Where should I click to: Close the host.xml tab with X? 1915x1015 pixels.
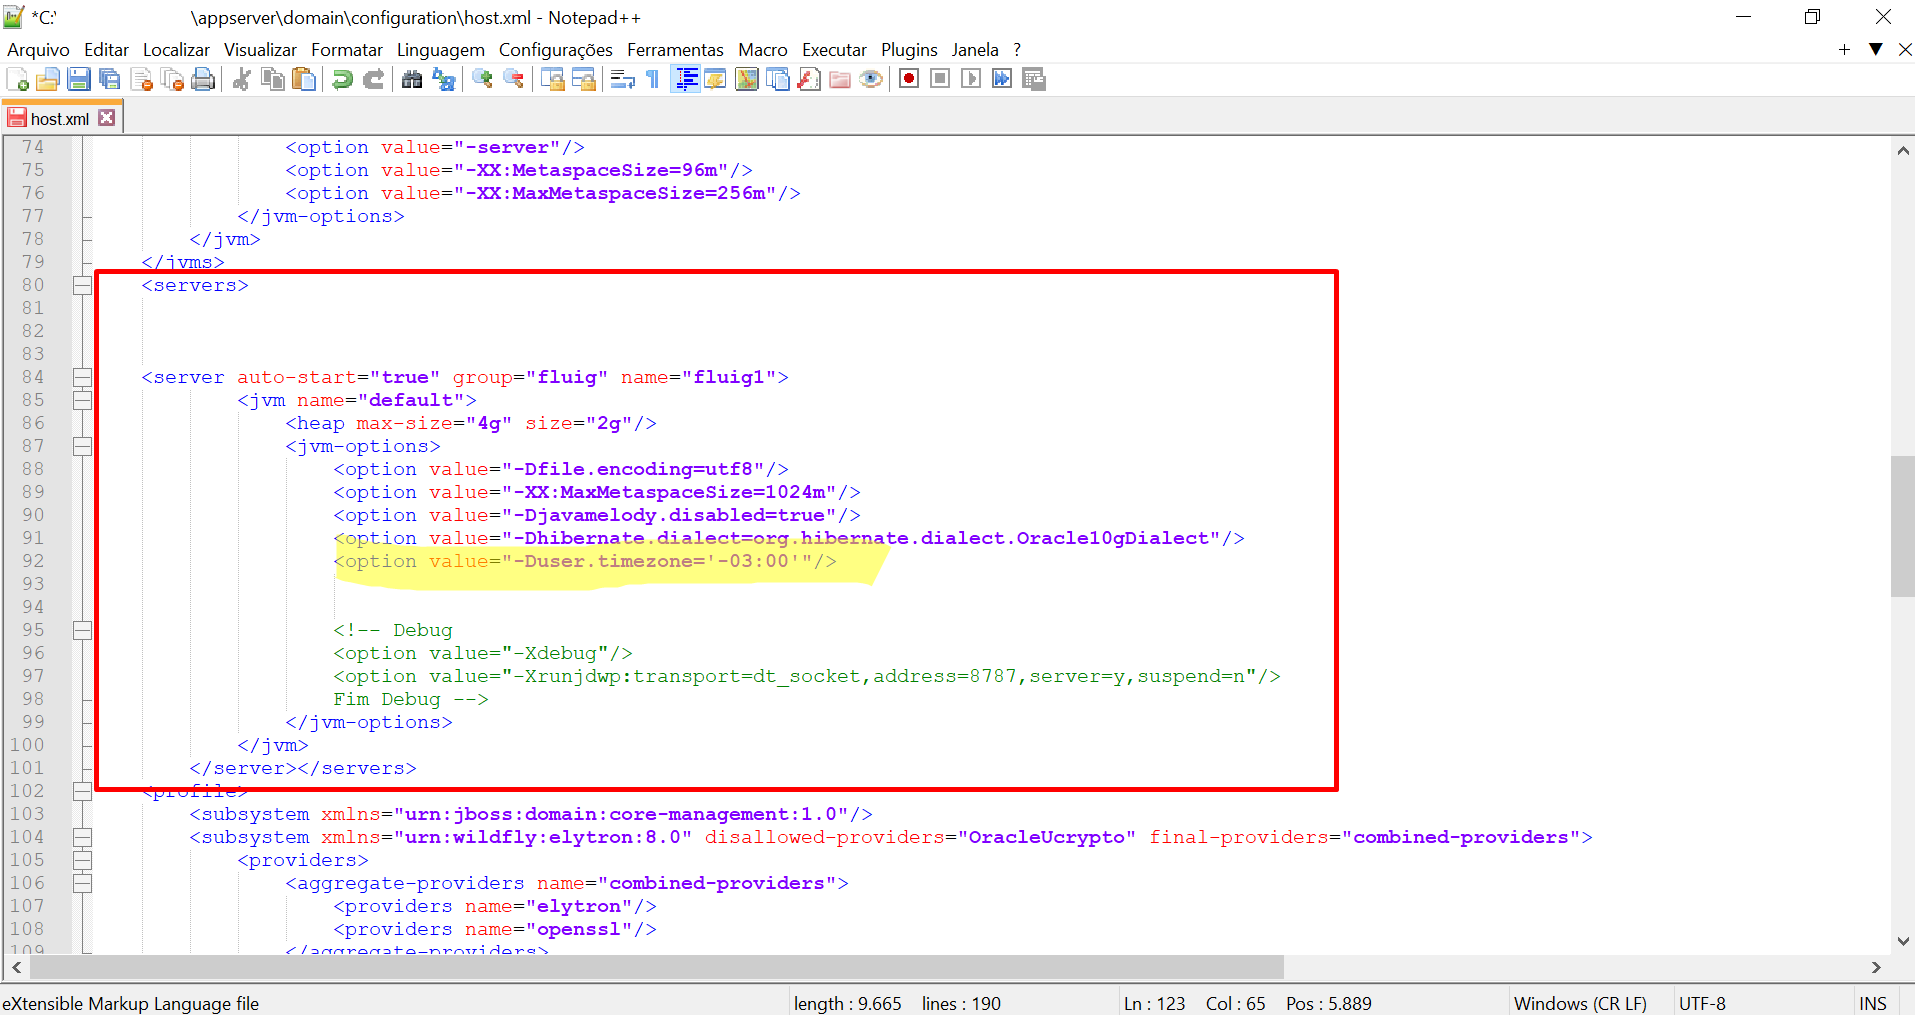[x=107, y=118]
